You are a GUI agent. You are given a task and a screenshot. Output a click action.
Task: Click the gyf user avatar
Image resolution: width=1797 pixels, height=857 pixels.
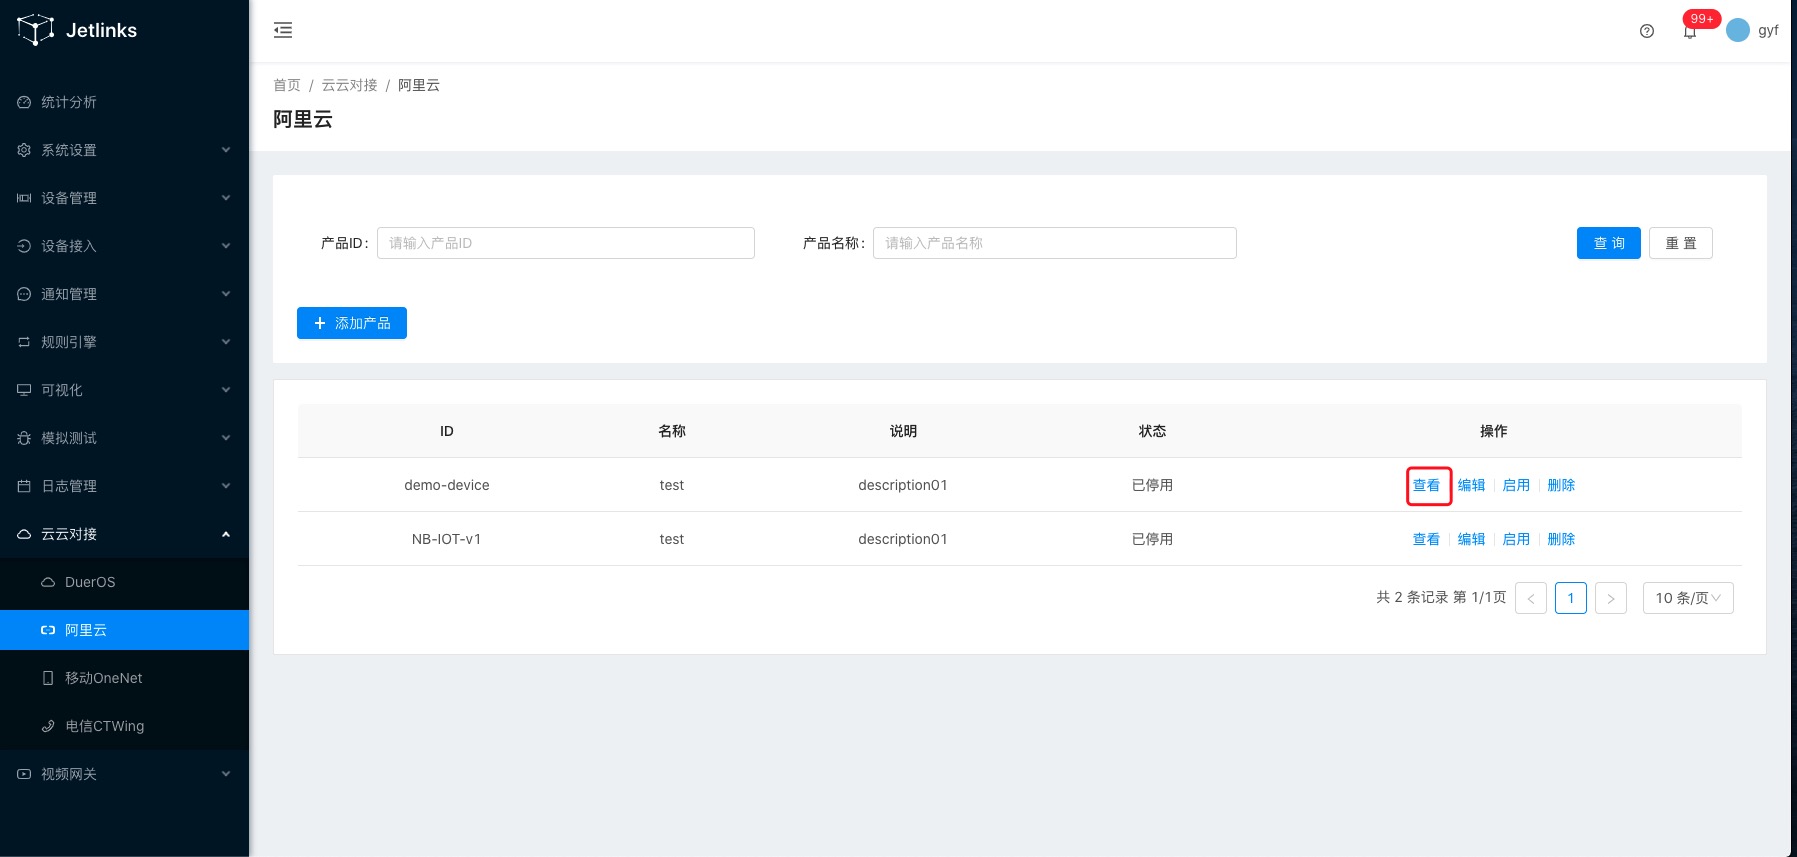[x=1738, y=30]
